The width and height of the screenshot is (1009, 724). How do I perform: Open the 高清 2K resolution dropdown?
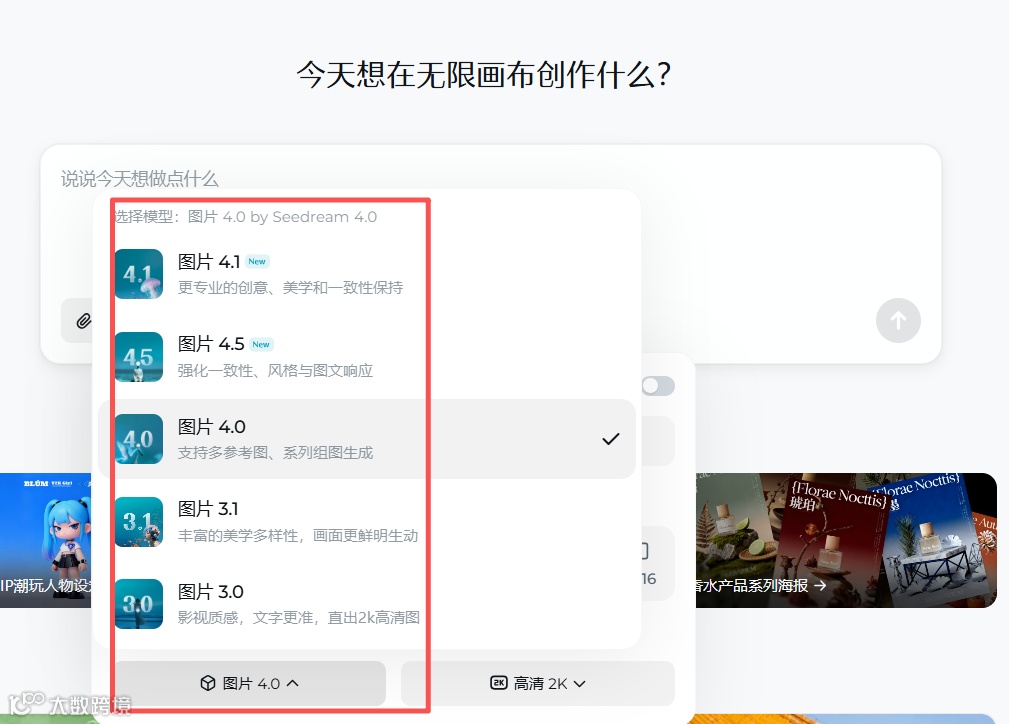point(538,683)
